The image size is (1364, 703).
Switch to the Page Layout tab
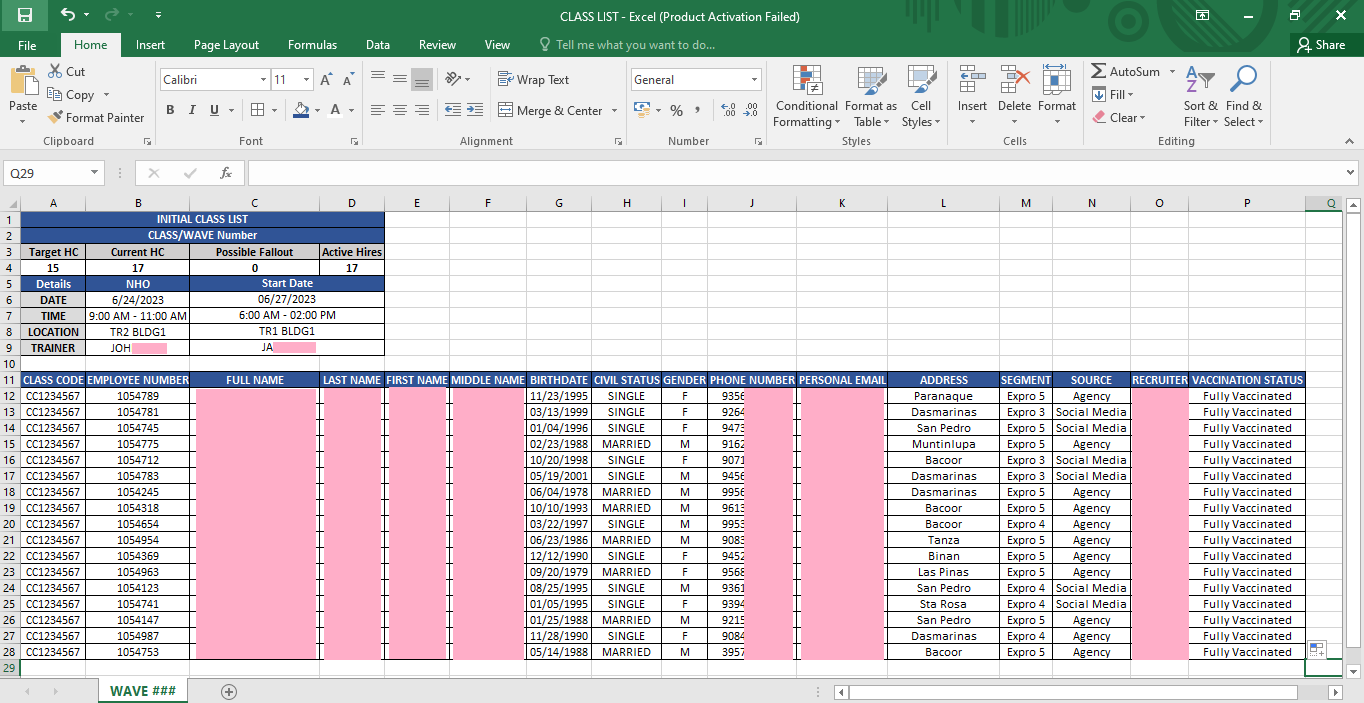tap(226, 45)
